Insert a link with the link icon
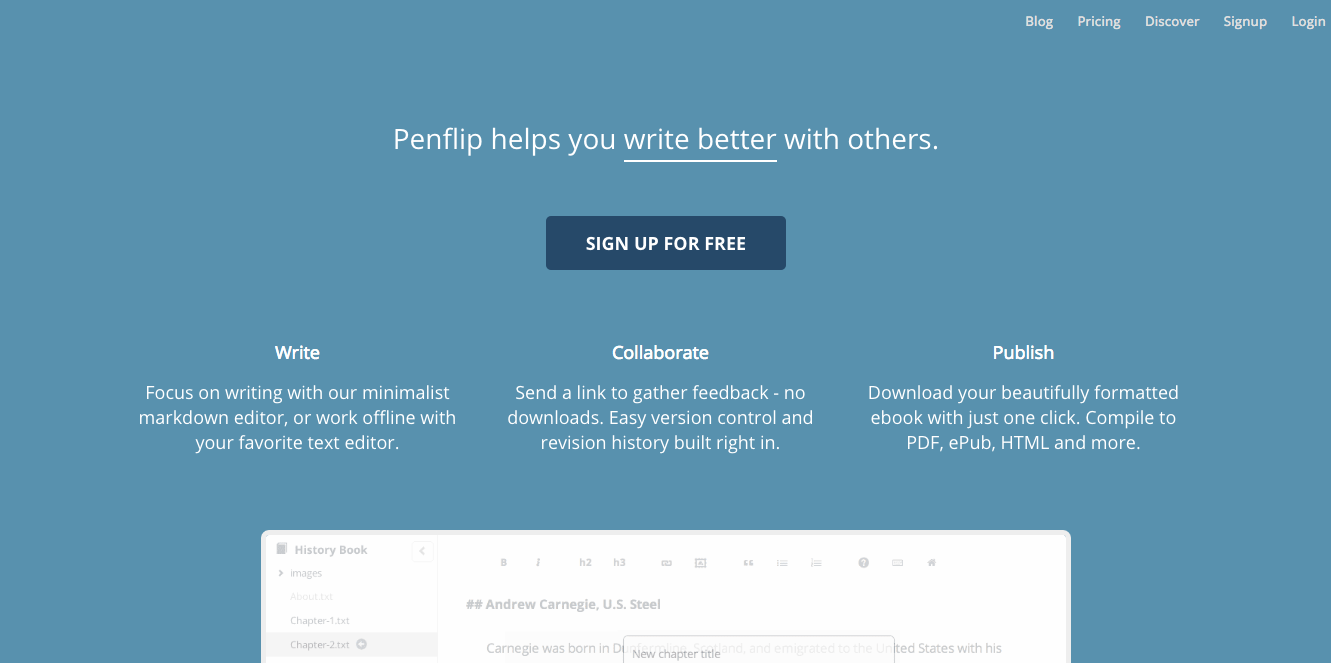Image resolution: width=1331 pixels, height=663 pixels. [666, 563]
